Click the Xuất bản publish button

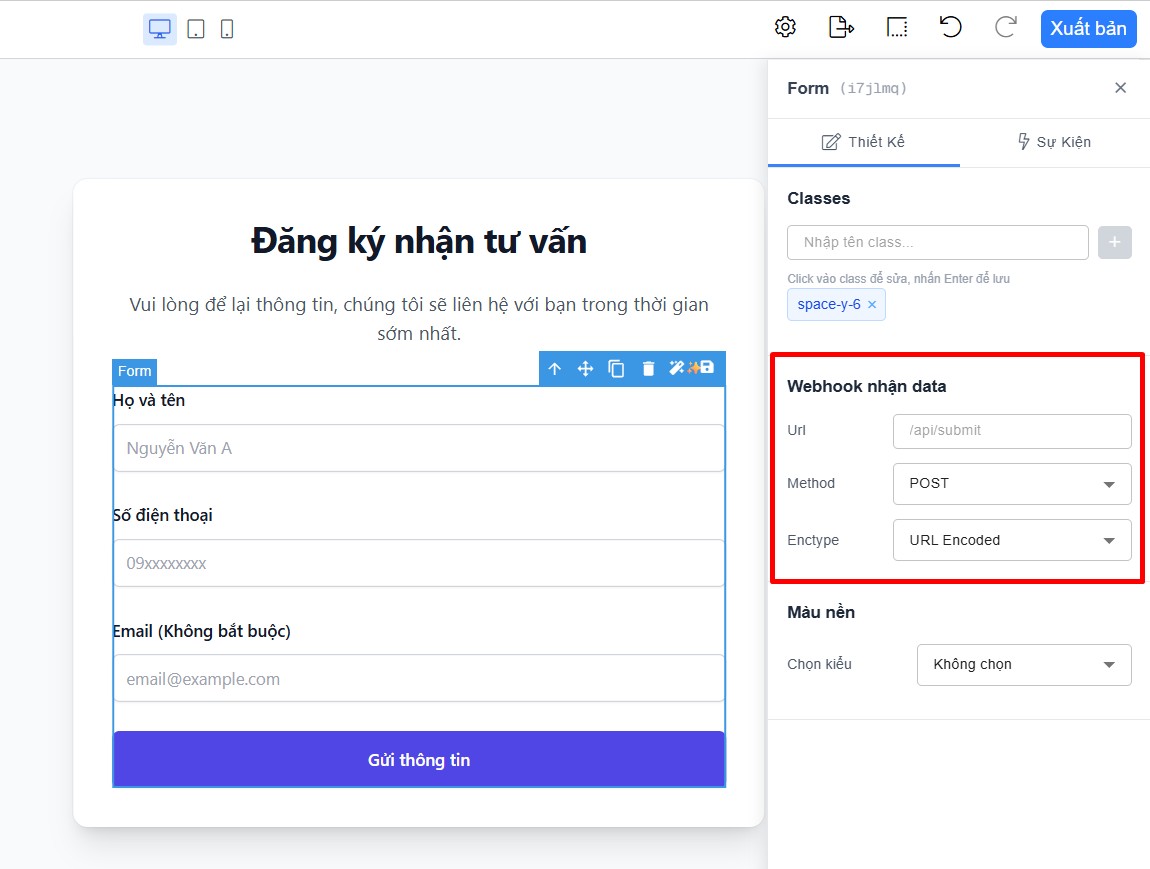point(1088,29)
